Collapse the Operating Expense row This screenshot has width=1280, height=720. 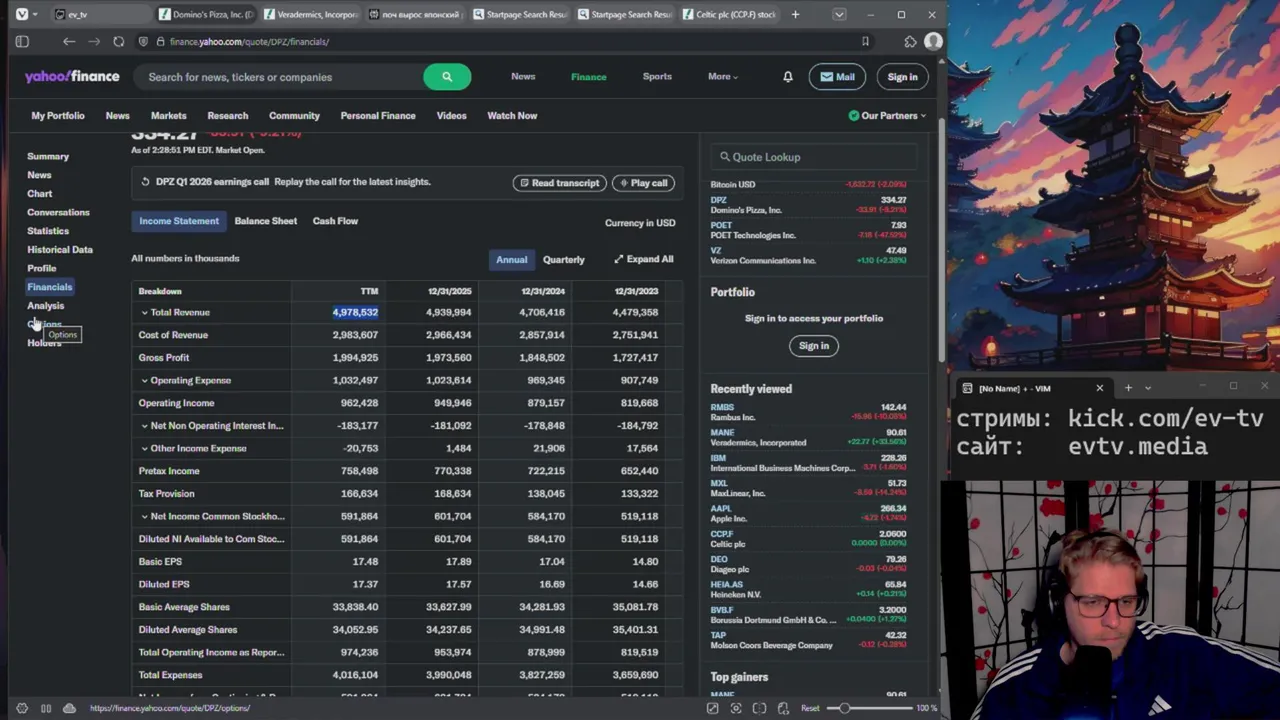coord(144,380)
